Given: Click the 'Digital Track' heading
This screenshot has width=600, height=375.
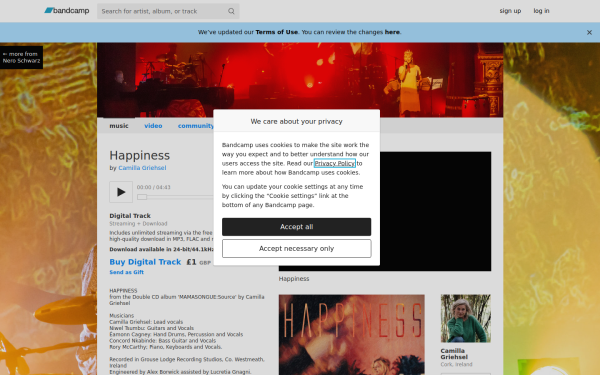Looking at the screenshot, I should (x=130, y=216).
